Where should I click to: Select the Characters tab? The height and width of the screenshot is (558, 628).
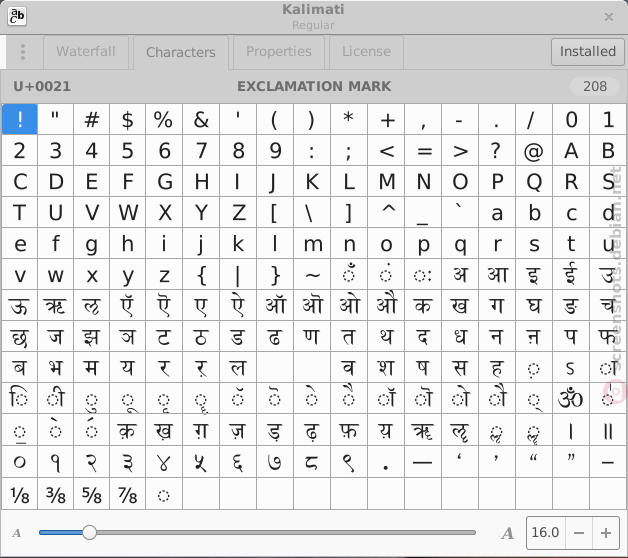coord(181,52)
